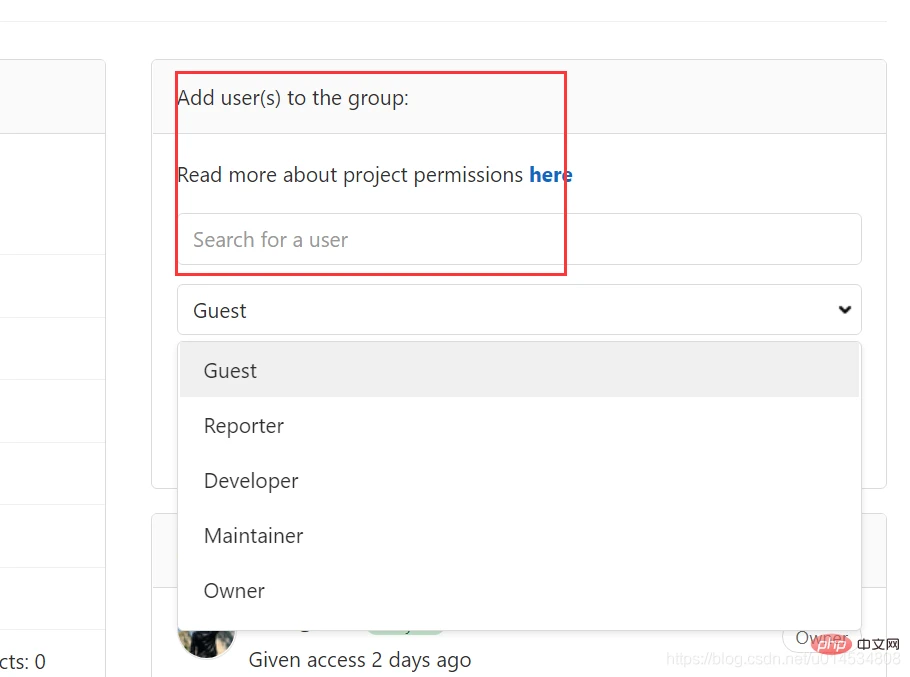The height and width of the screenshot is (677, 910).
Task: Collapse the Guest access level select box
Action: click(x=518, y=310)
